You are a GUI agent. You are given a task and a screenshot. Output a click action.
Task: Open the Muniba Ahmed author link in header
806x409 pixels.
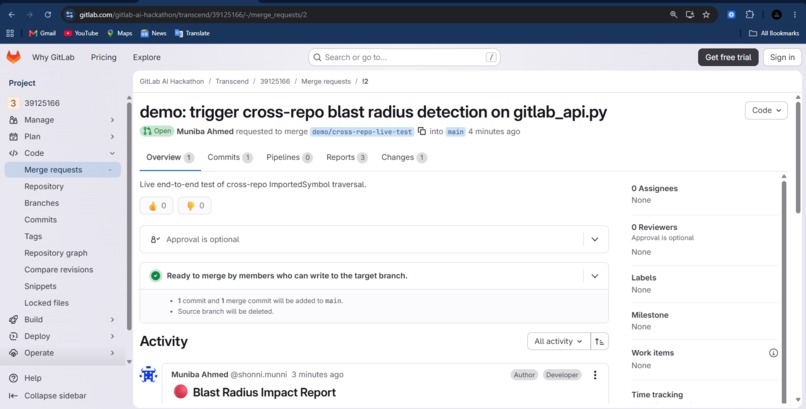tap(205, 132)
